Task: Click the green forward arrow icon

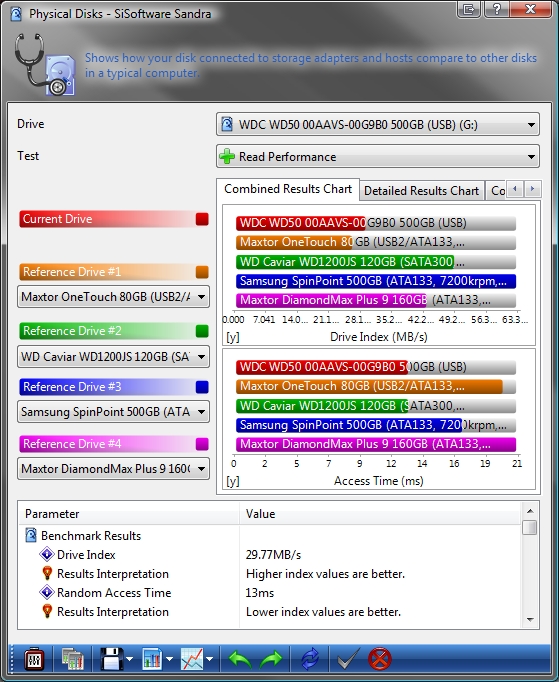Action: (x=271, y=659)
